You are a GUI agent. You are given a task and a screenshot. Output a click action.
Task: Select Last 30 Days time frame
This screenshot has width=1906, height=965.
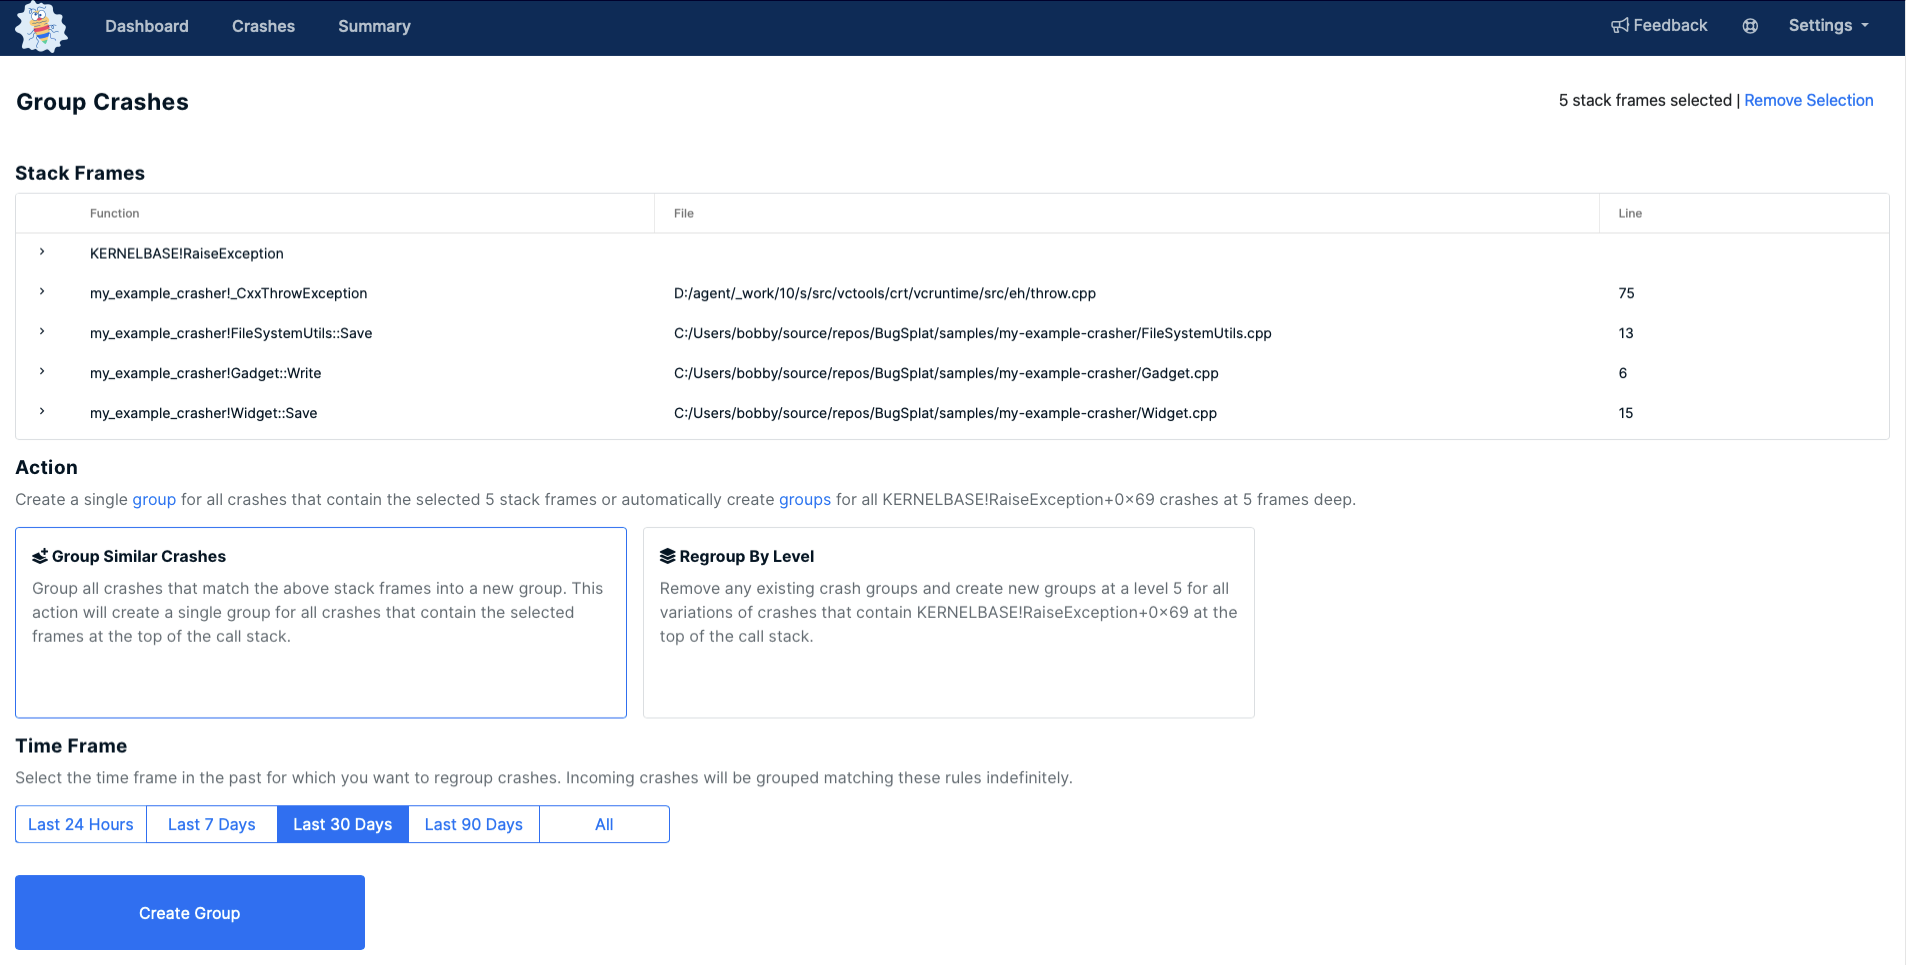point(343,824)
